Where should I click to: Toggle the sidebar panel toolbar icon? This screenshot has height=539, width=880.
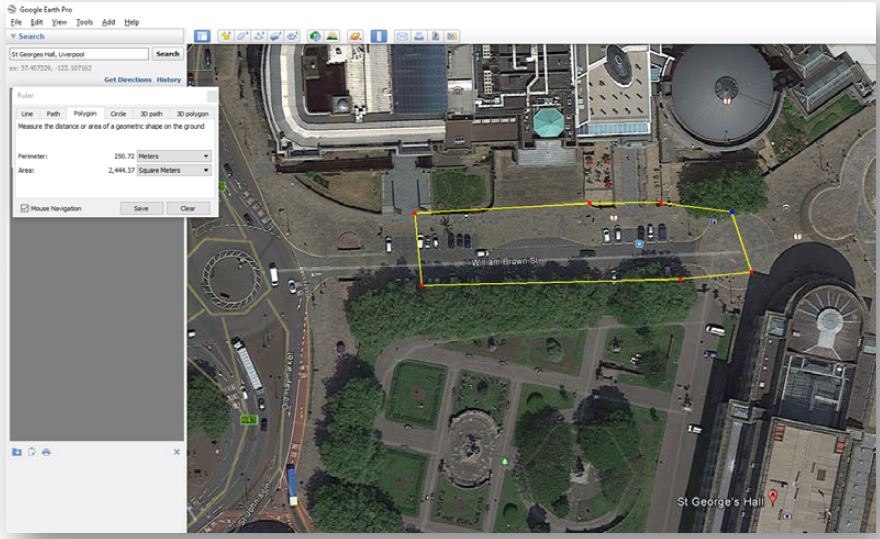click(x=202, y=36)
